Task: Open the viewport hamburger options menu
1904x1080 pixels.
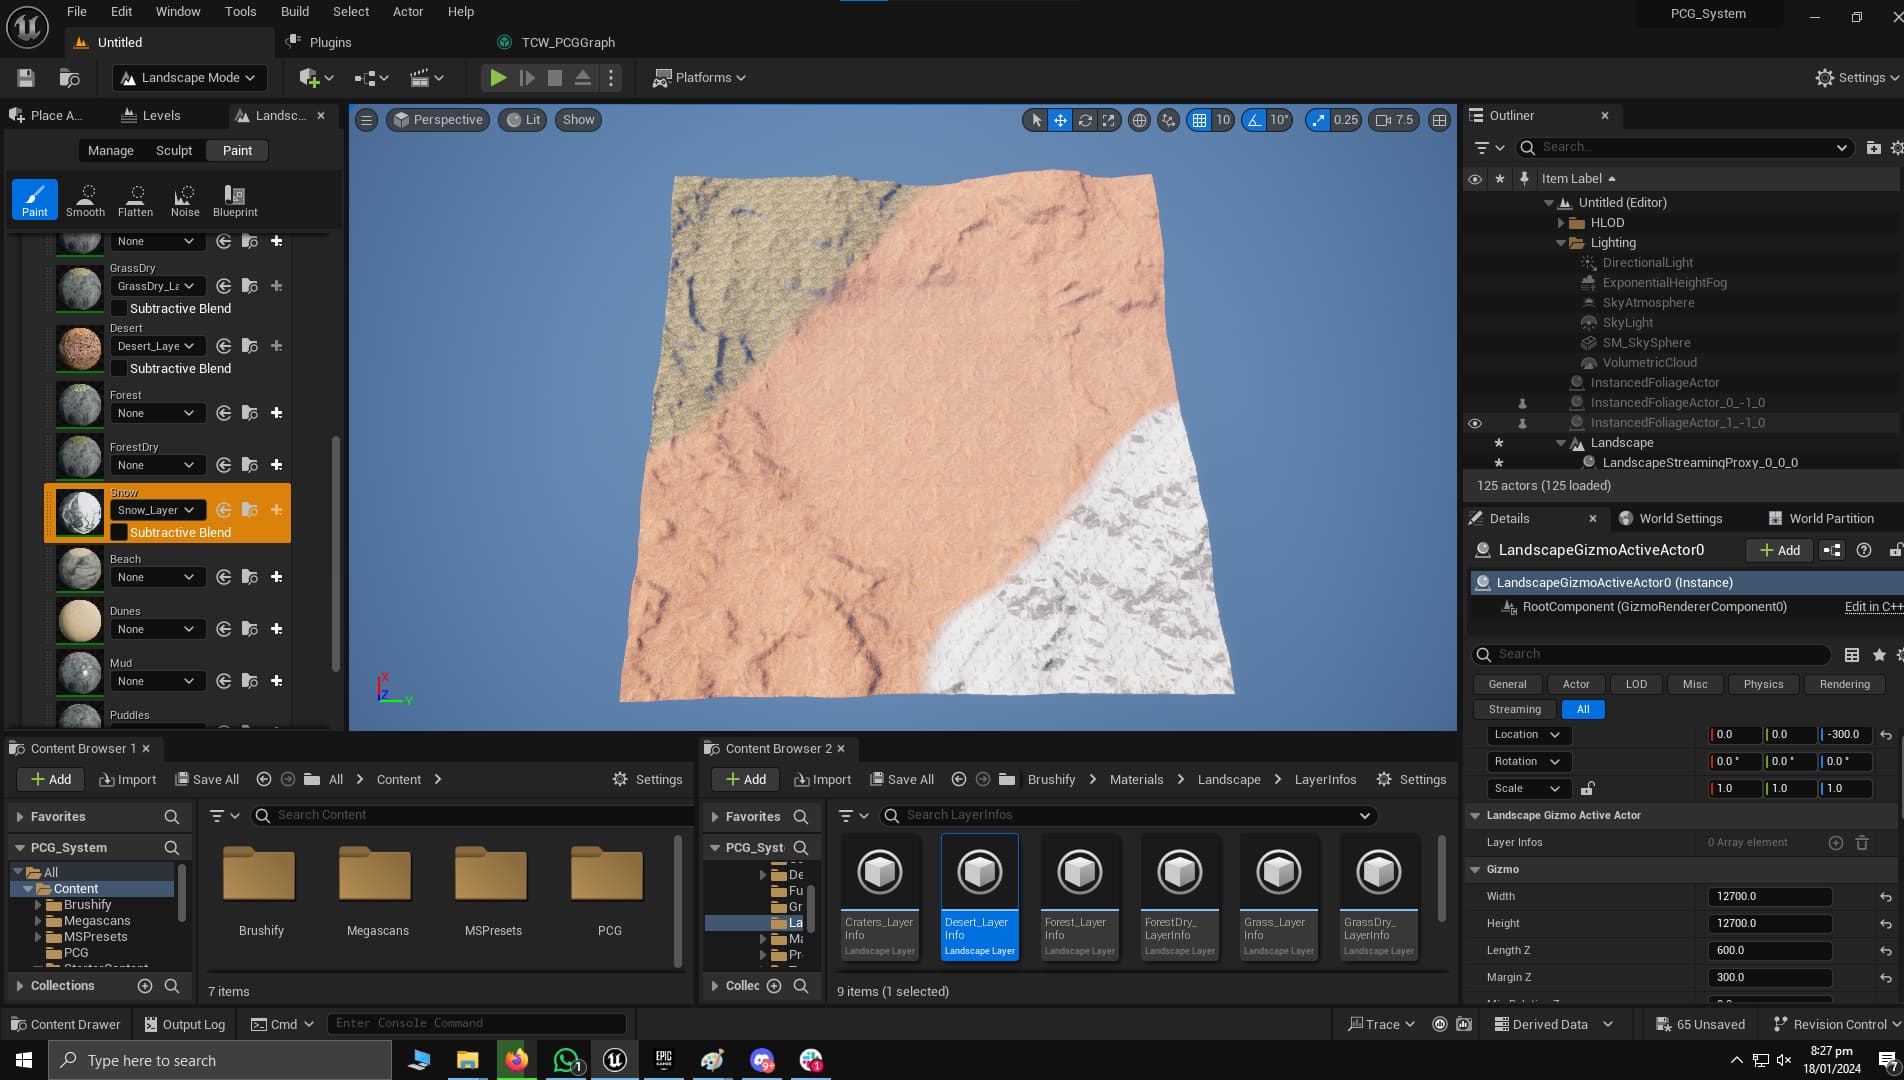Action: [x=366, y=120]
